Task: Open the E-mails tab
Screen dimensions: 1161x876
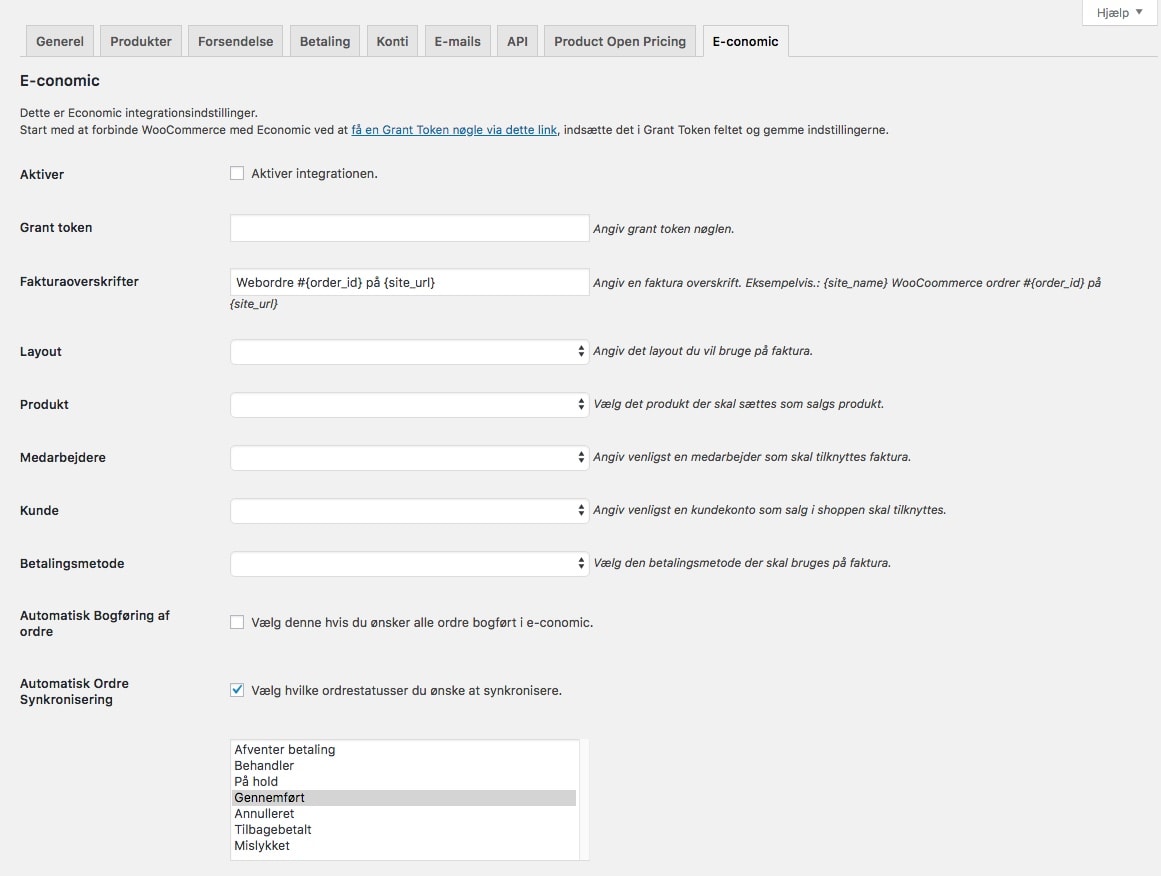Action: coord(458,41)
